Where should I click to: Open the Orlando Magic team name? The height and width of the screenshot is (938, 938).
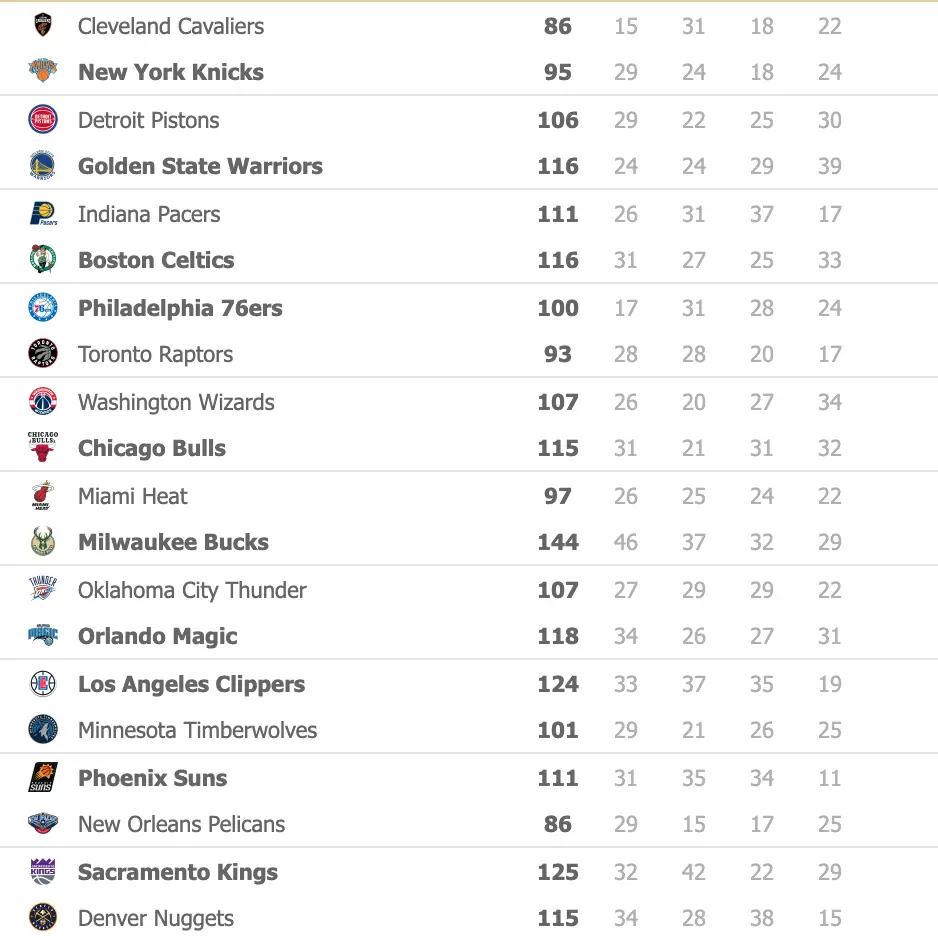[158, 636]
